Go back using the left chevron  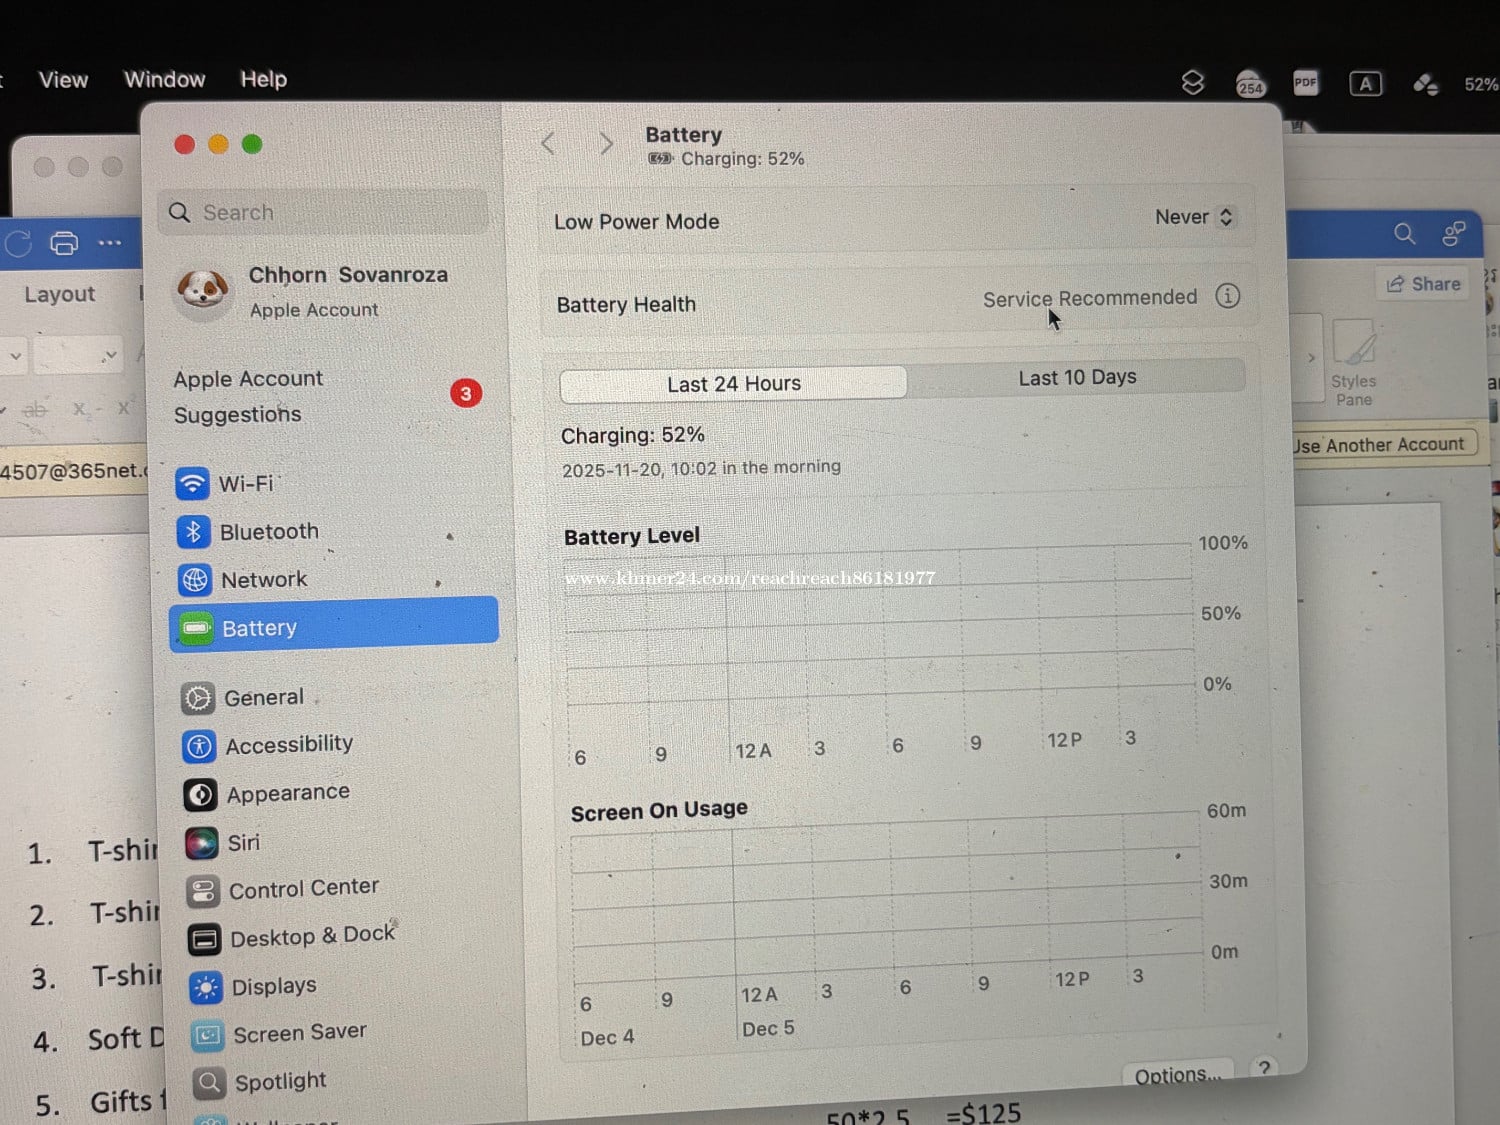(548, 144)
